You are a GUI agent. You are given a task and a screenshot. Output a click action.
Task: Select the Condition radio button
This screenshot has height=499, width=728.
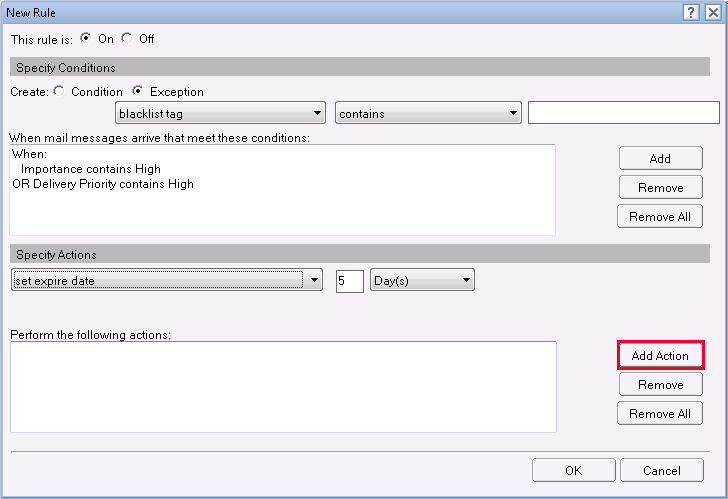pos(58,92)
